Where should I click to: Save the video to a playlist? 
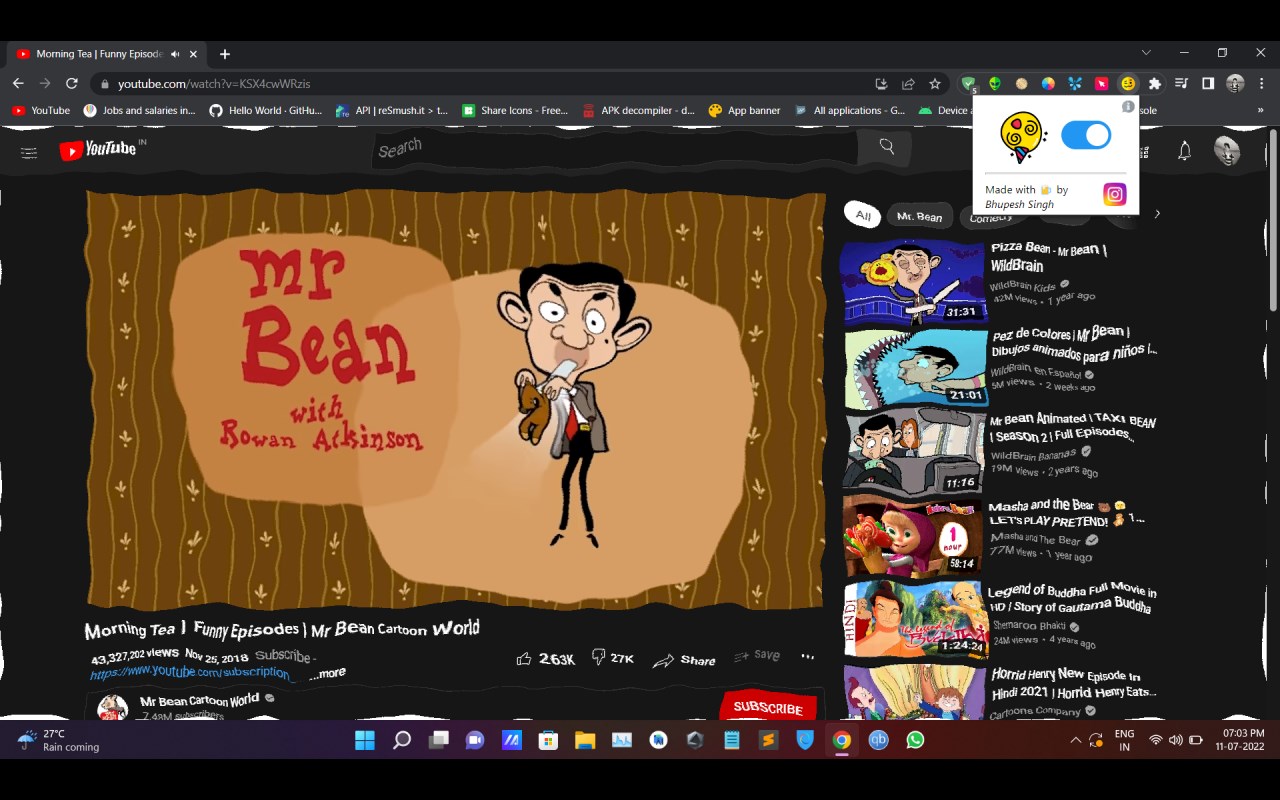tap(757, 656)
